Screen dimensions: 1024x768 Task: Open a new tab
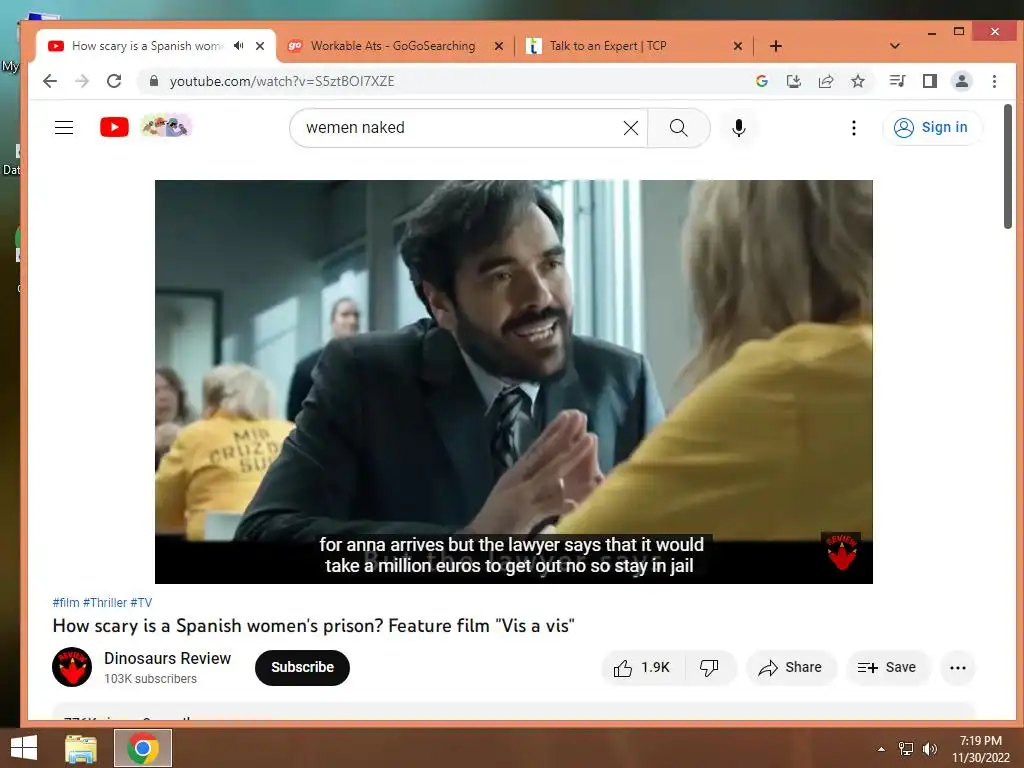[x=775, y=46]
